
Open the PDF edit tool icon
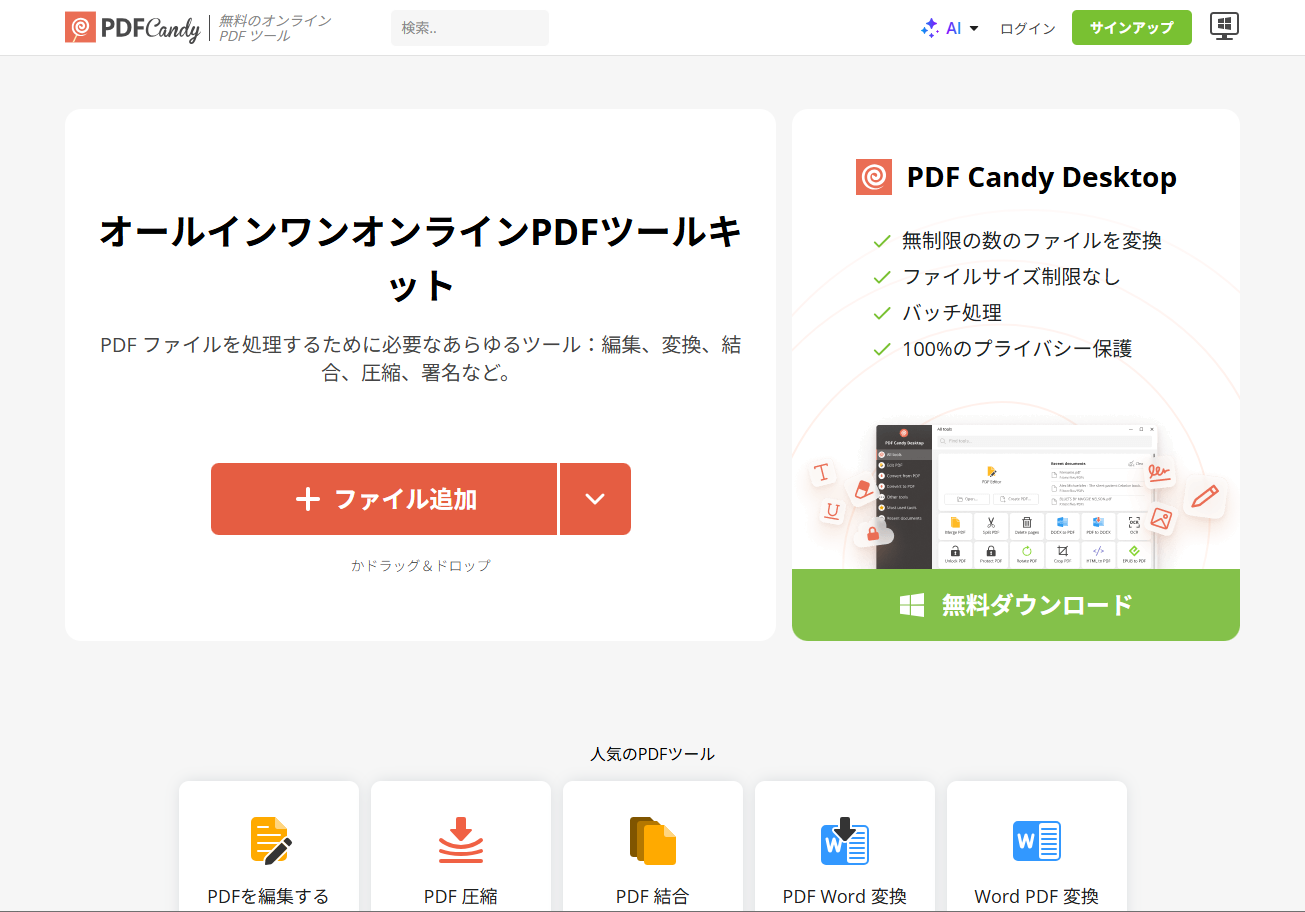tap(268, 841)
